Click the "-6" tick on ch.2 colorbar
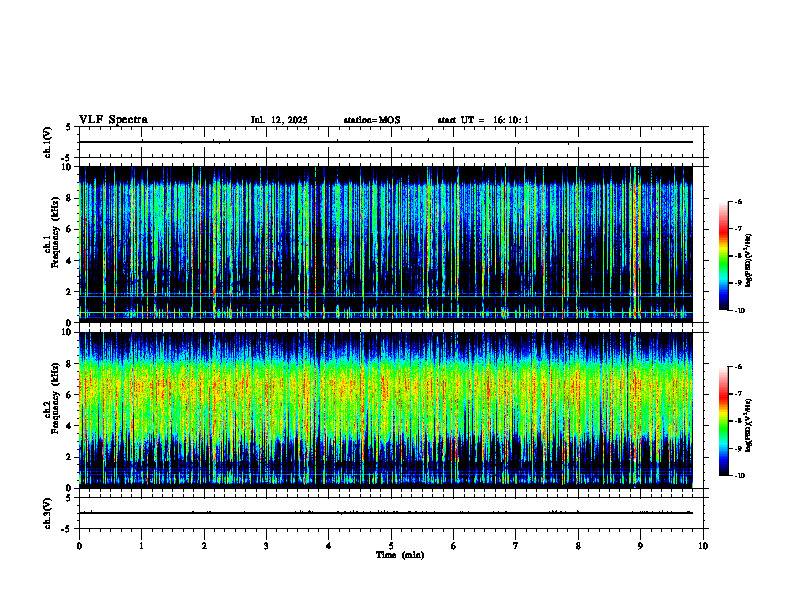Image resolution: width=792 pixels, height=612 pixels. point(738,367)
